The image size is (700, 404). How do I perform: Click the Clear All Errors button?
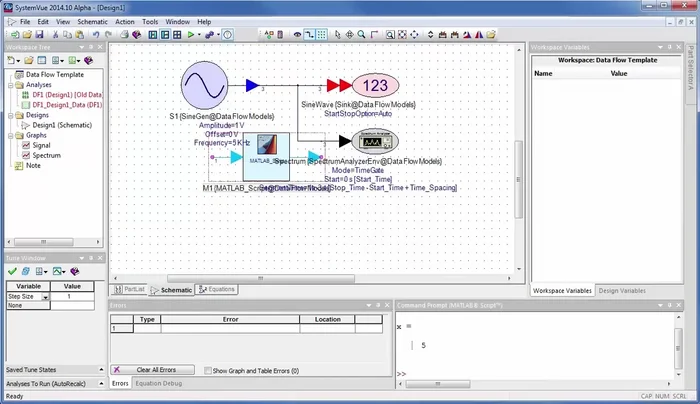tap(153, 370)
